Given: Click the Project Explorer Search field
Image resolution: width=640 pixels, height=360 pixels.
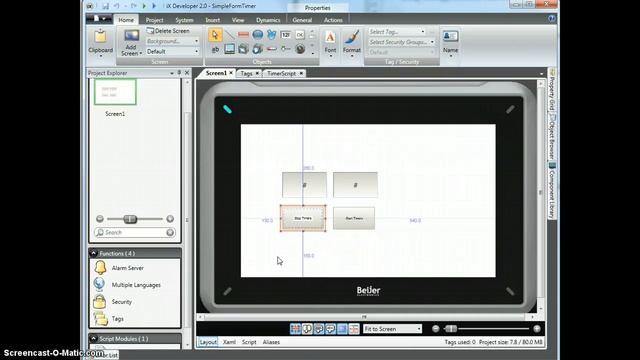Looking at the screenshot, I should click(x=135, y=232).
